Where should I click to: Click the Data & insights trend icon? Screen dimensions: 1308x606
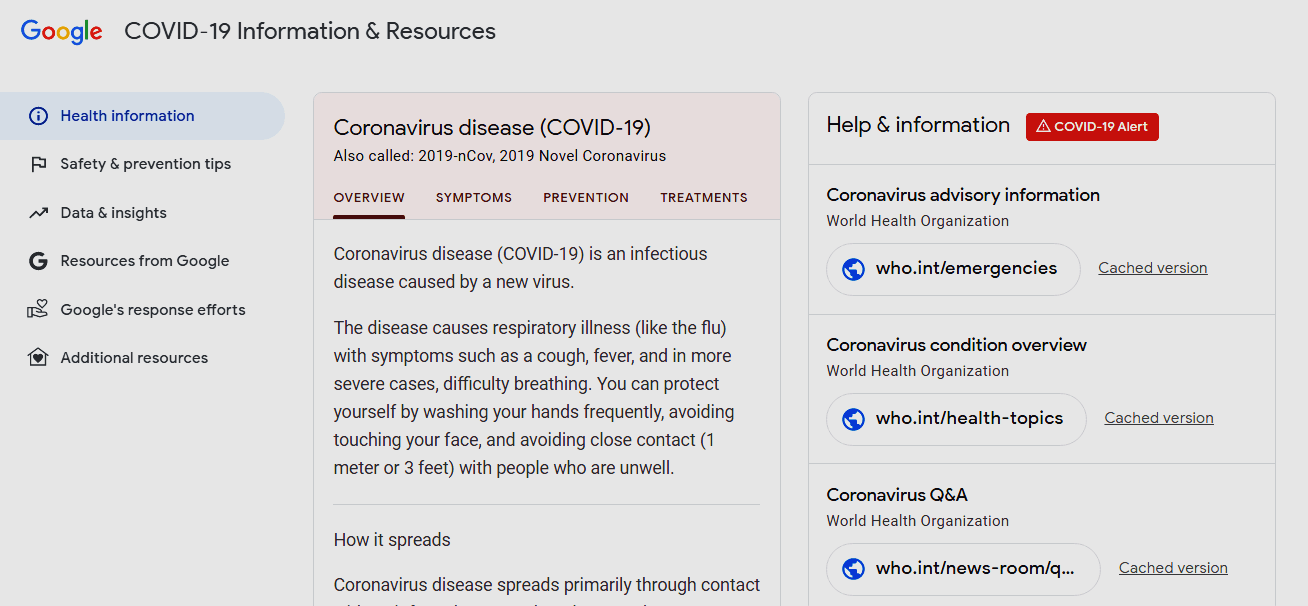pos(38,213)
